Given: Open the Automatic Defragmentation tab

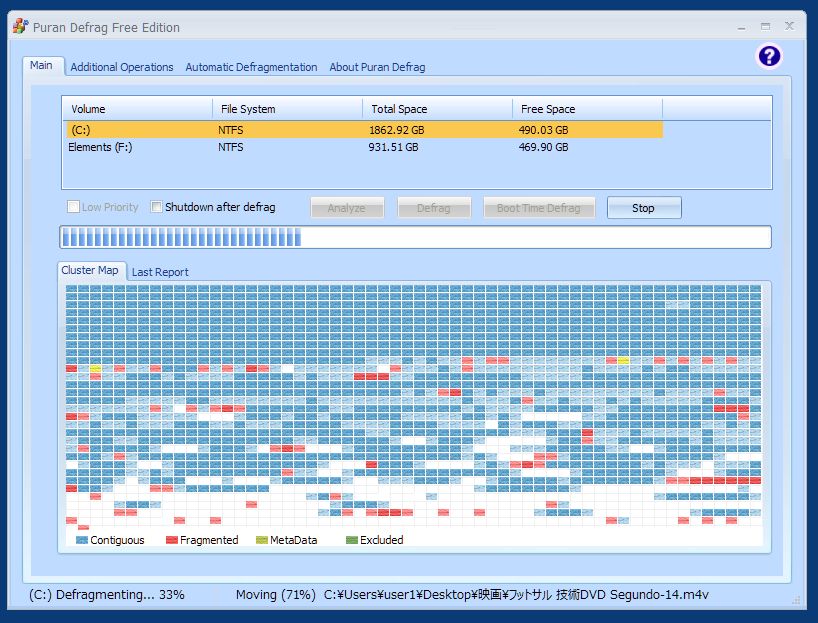Looking at the screenshot, I should point(251,67).
